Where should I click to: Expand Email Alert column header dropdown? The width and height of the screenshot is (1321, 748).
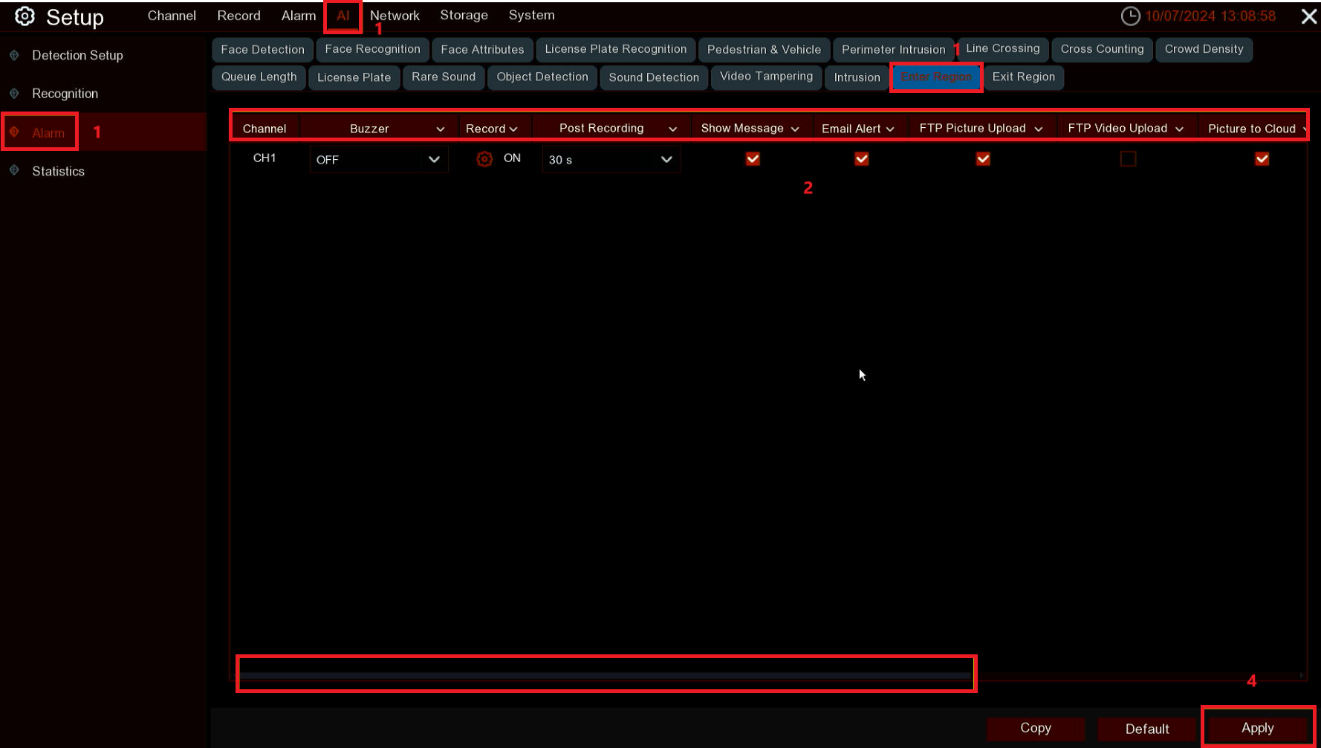click(890, 129)
